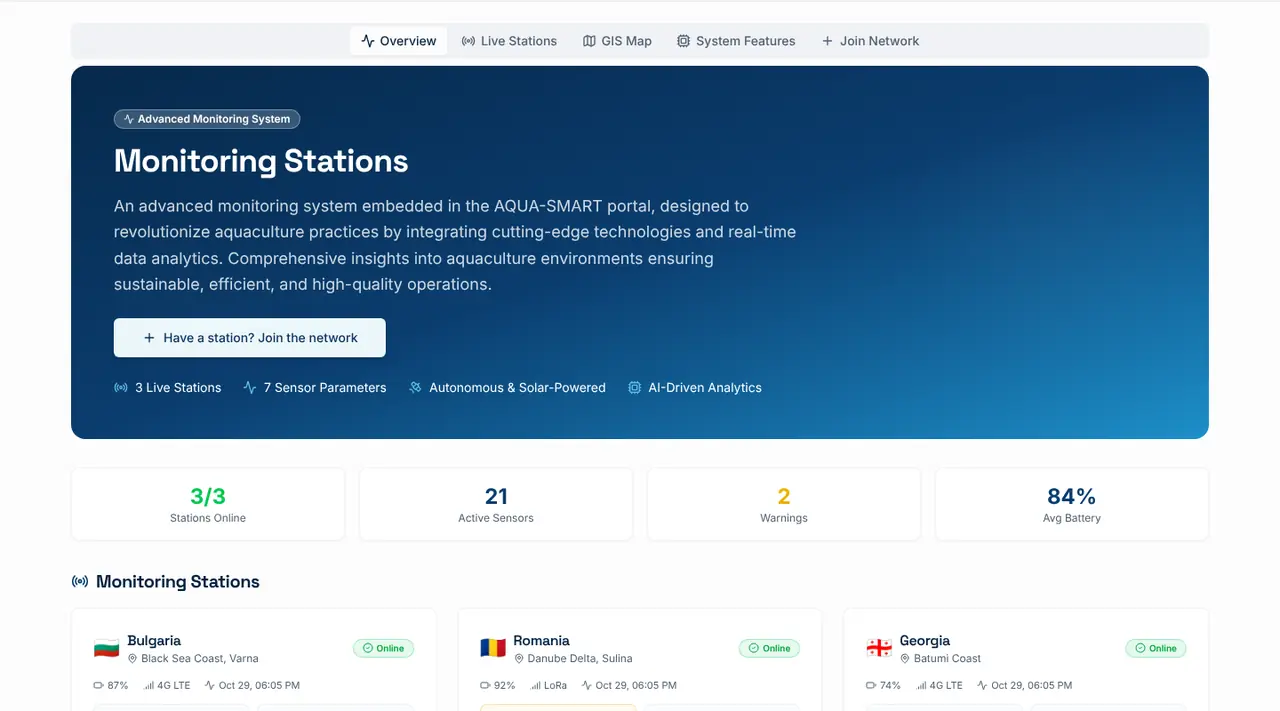The width and height of the screenshot is (1280, 711).
Task: Click the broadcast icon on Live Stations tab
Action: pos(468,41)
